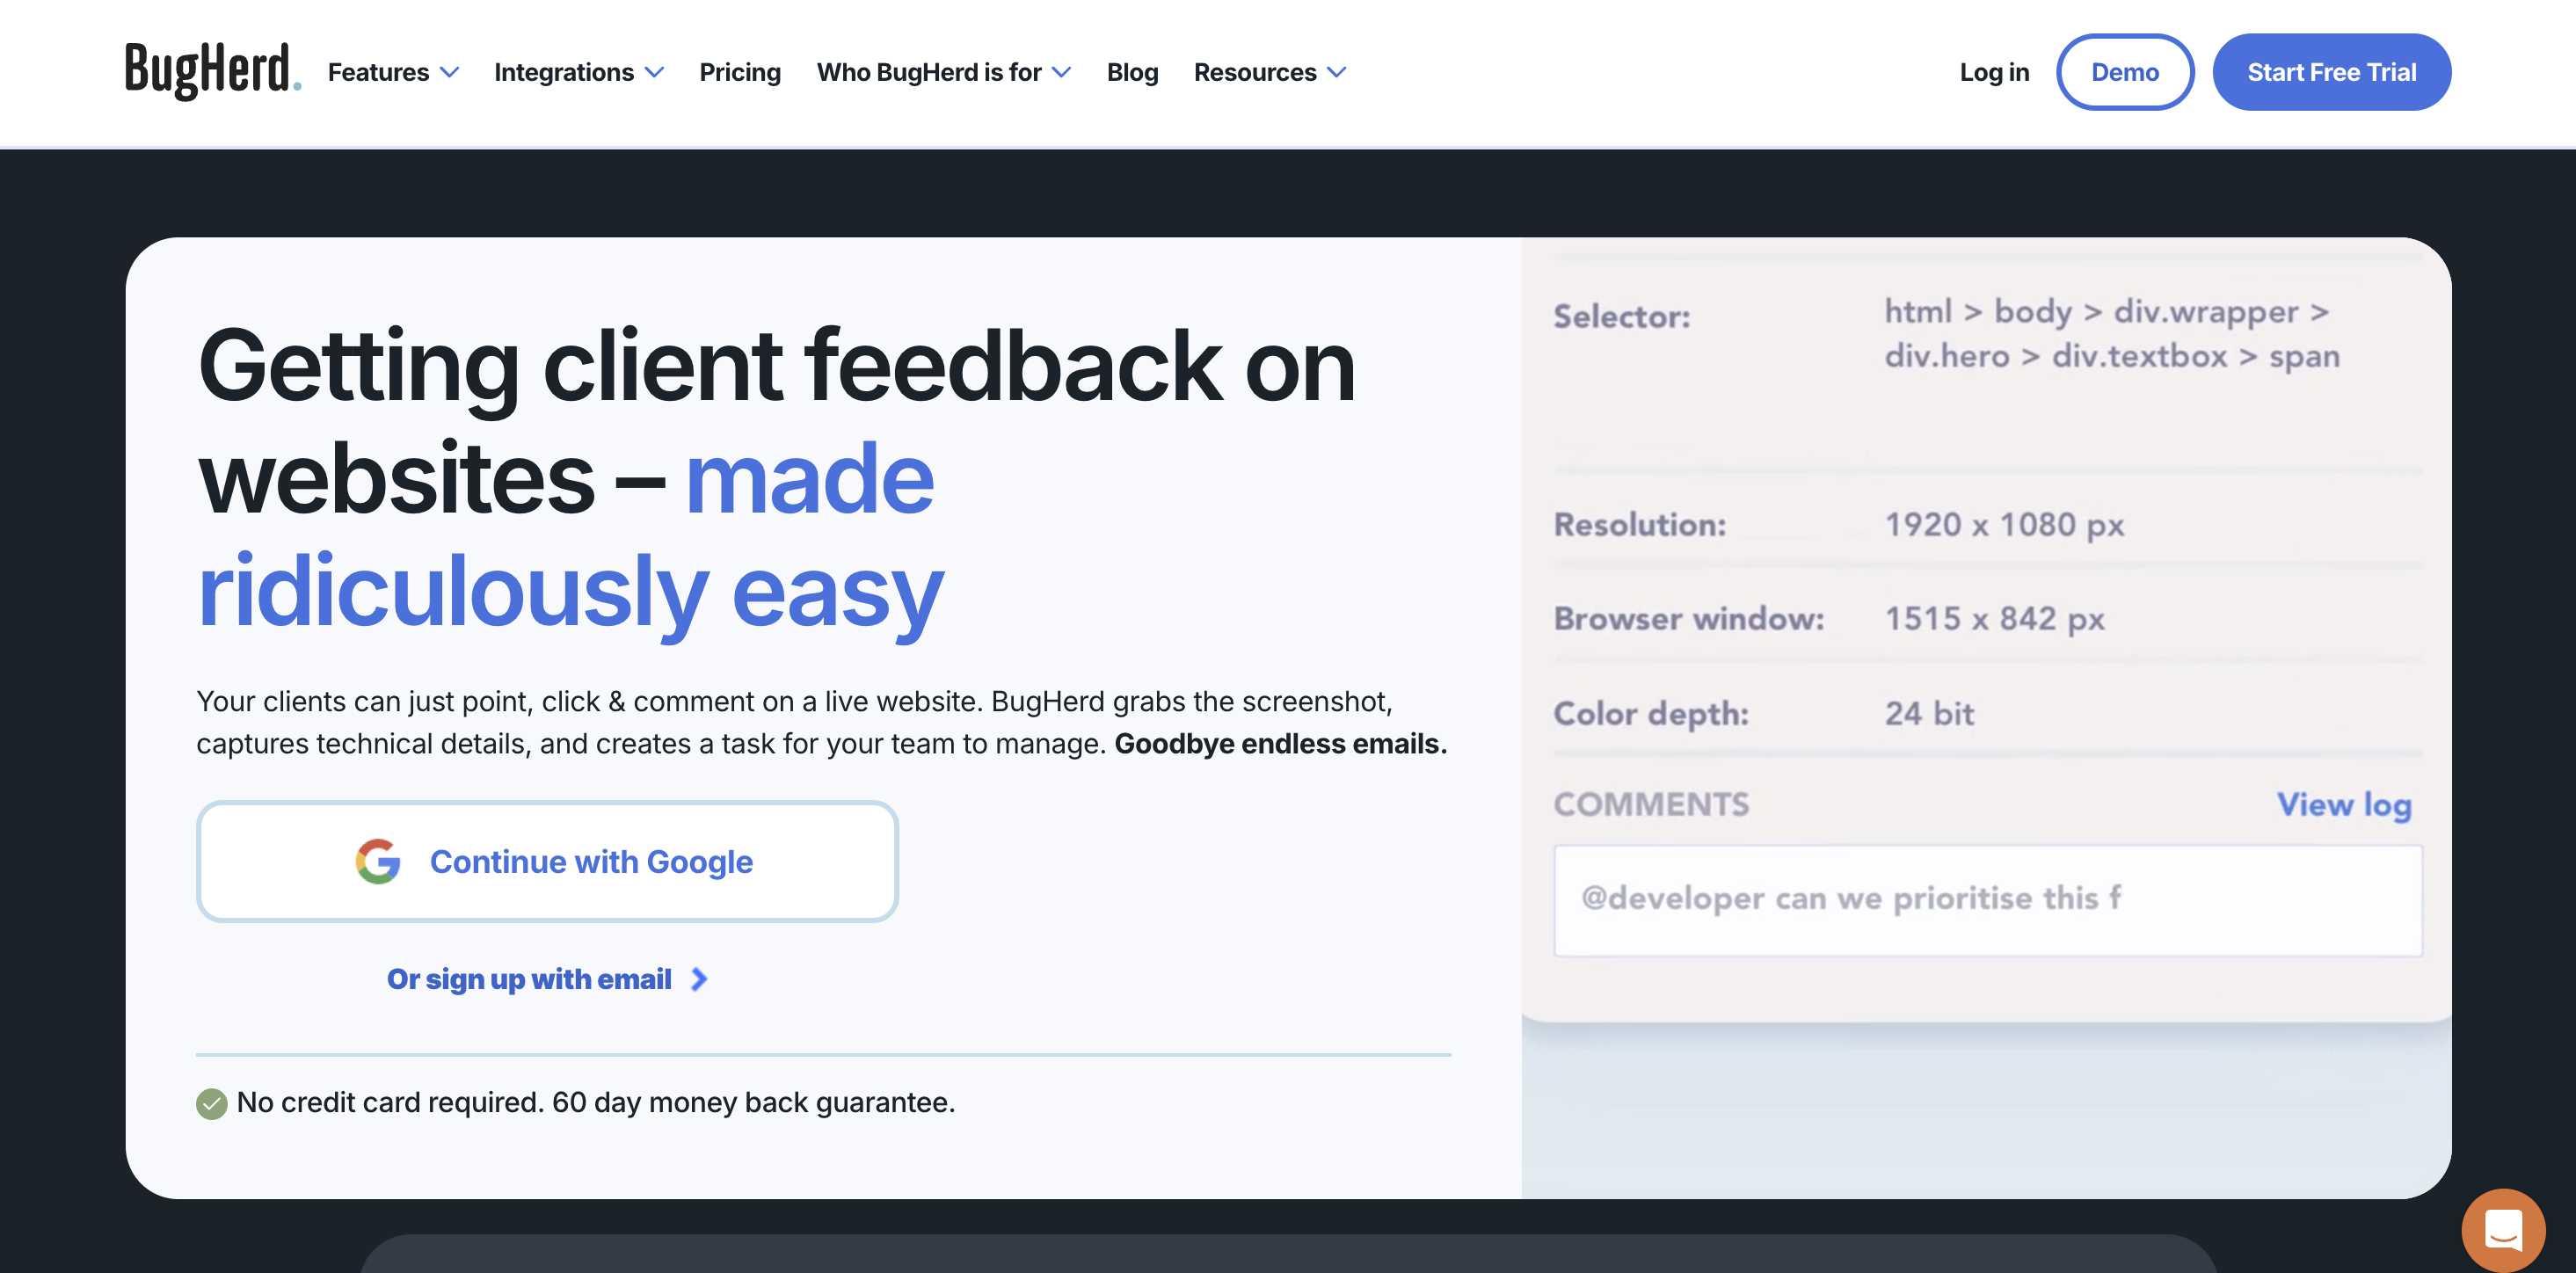Visit the Blog
This screenshot has height=1273, width=2576.
click(1132, 72)
